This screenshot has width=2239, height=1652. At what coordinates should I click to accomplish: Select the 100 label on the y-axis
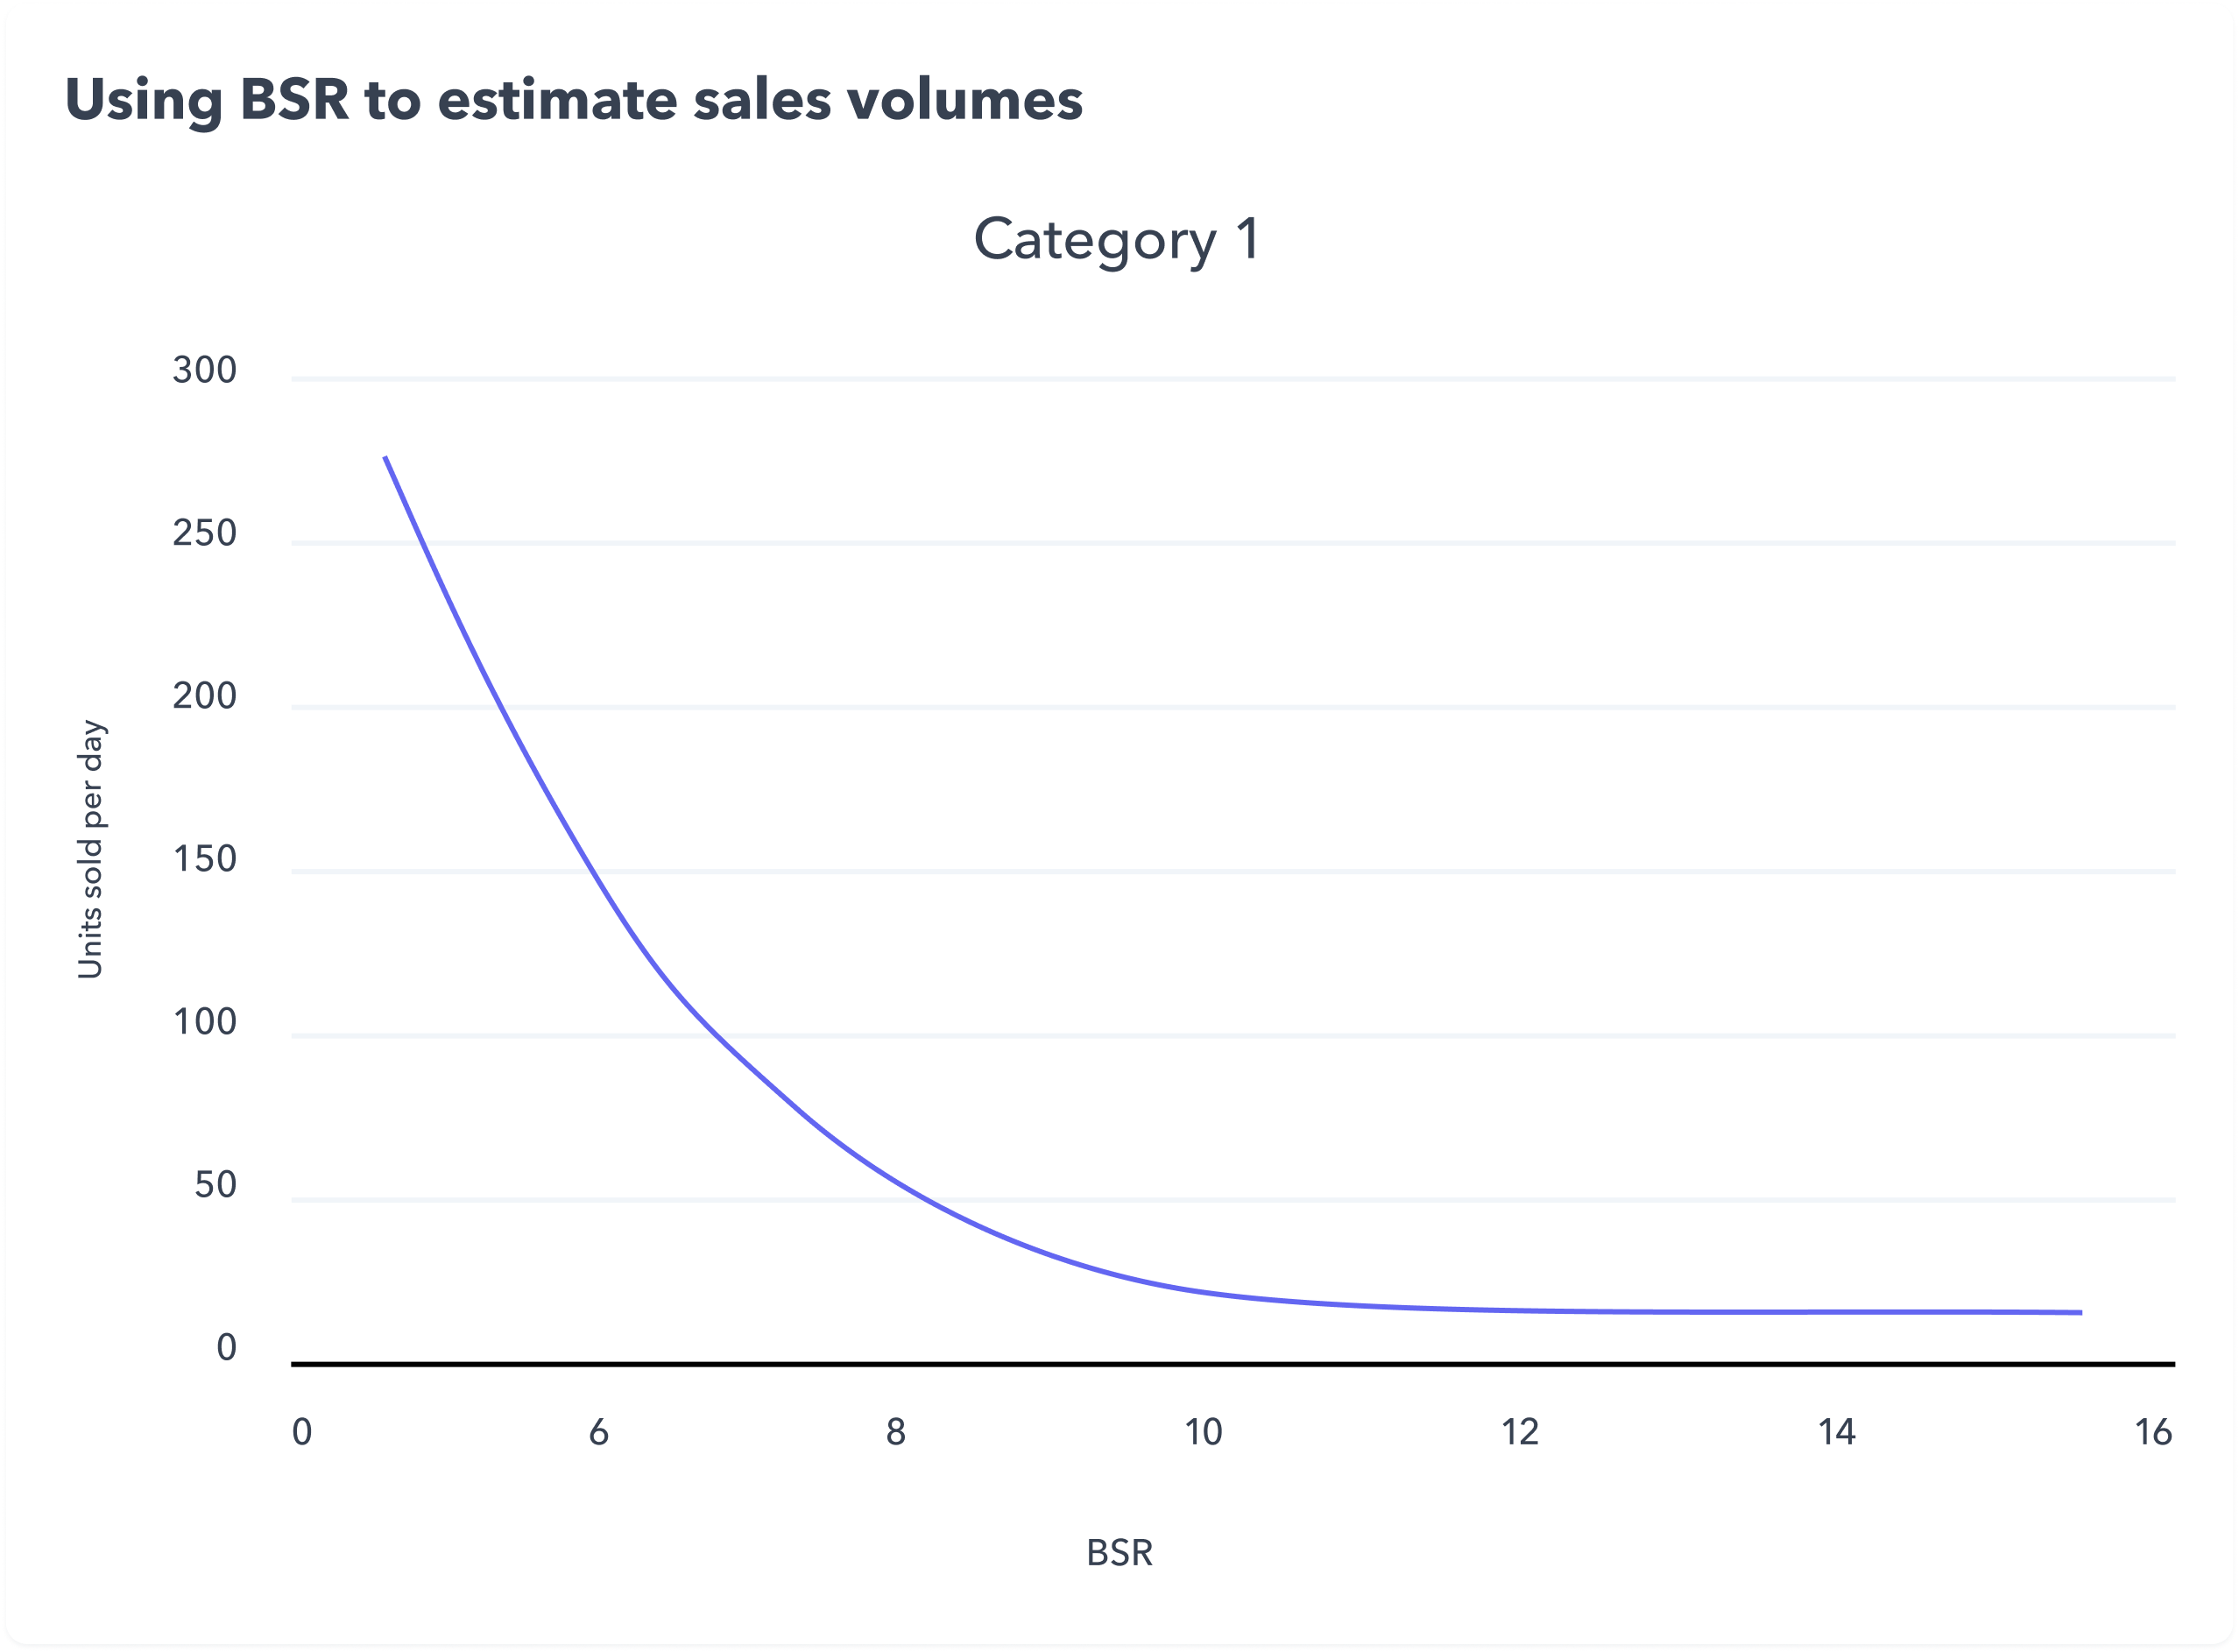coord(204,1022)
